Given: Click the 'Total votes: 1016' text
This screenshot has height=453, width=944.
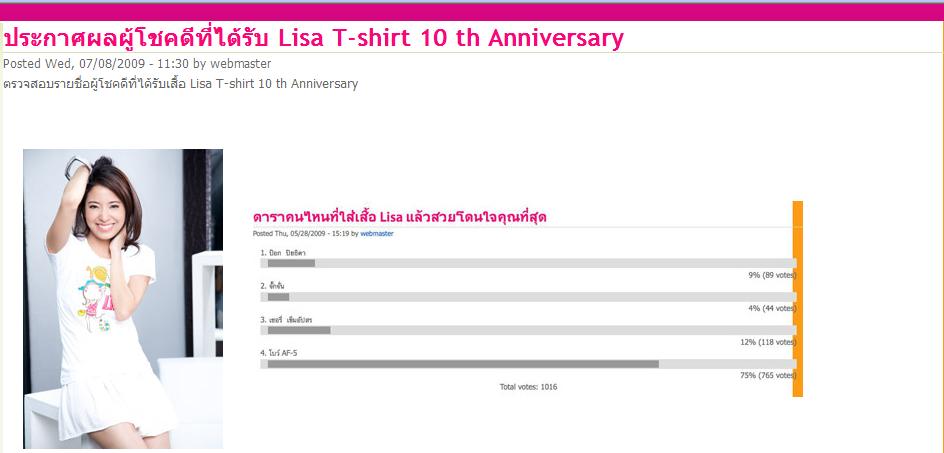Looking at the screenshot, I should coord(528,387).
